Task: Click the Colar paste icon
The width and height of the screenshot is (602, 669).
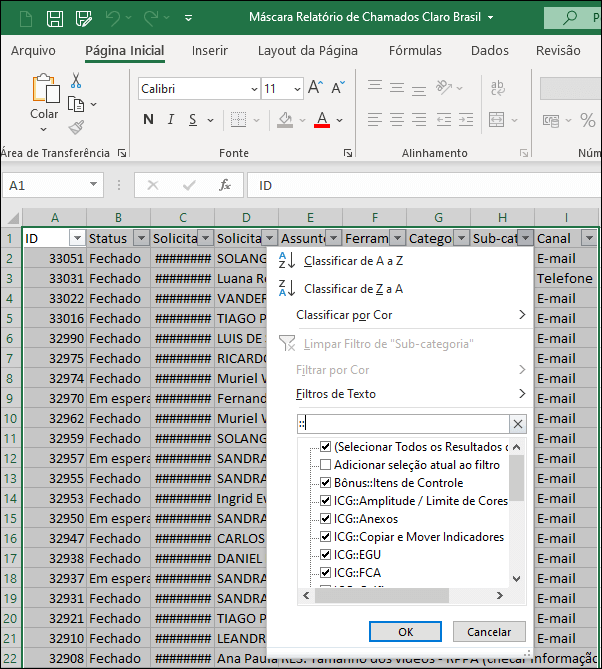Action: [46, 88]
